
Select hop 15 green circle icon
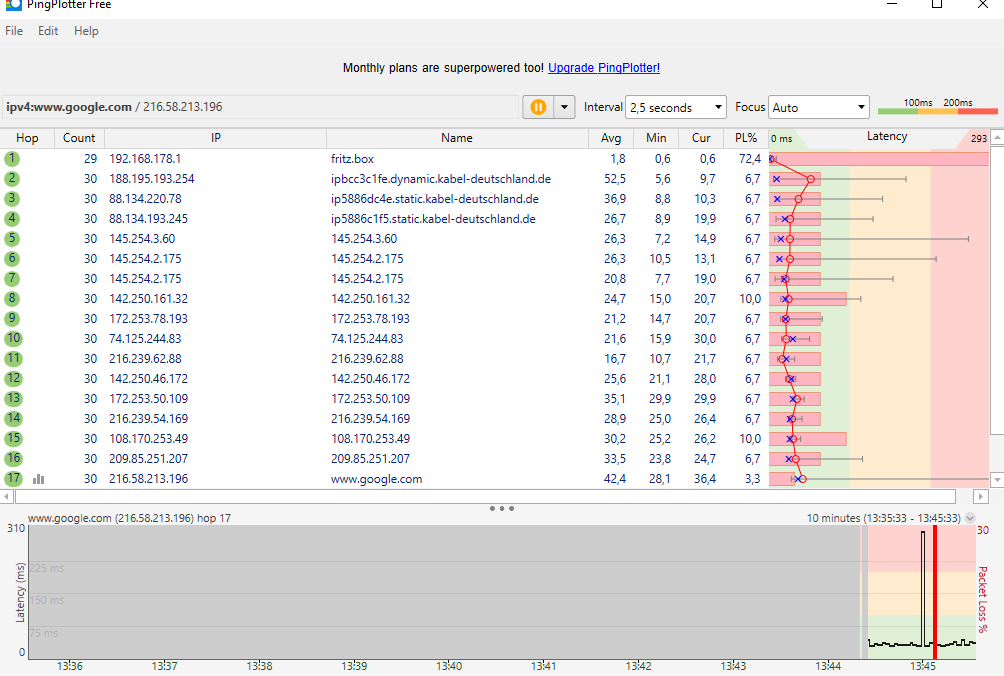click(13, 439)
